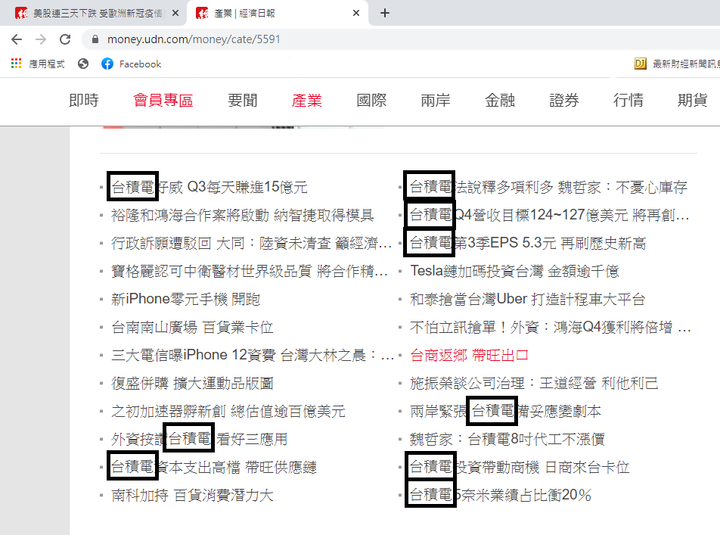Click the padlock site info icon

(x=95, y=39)
